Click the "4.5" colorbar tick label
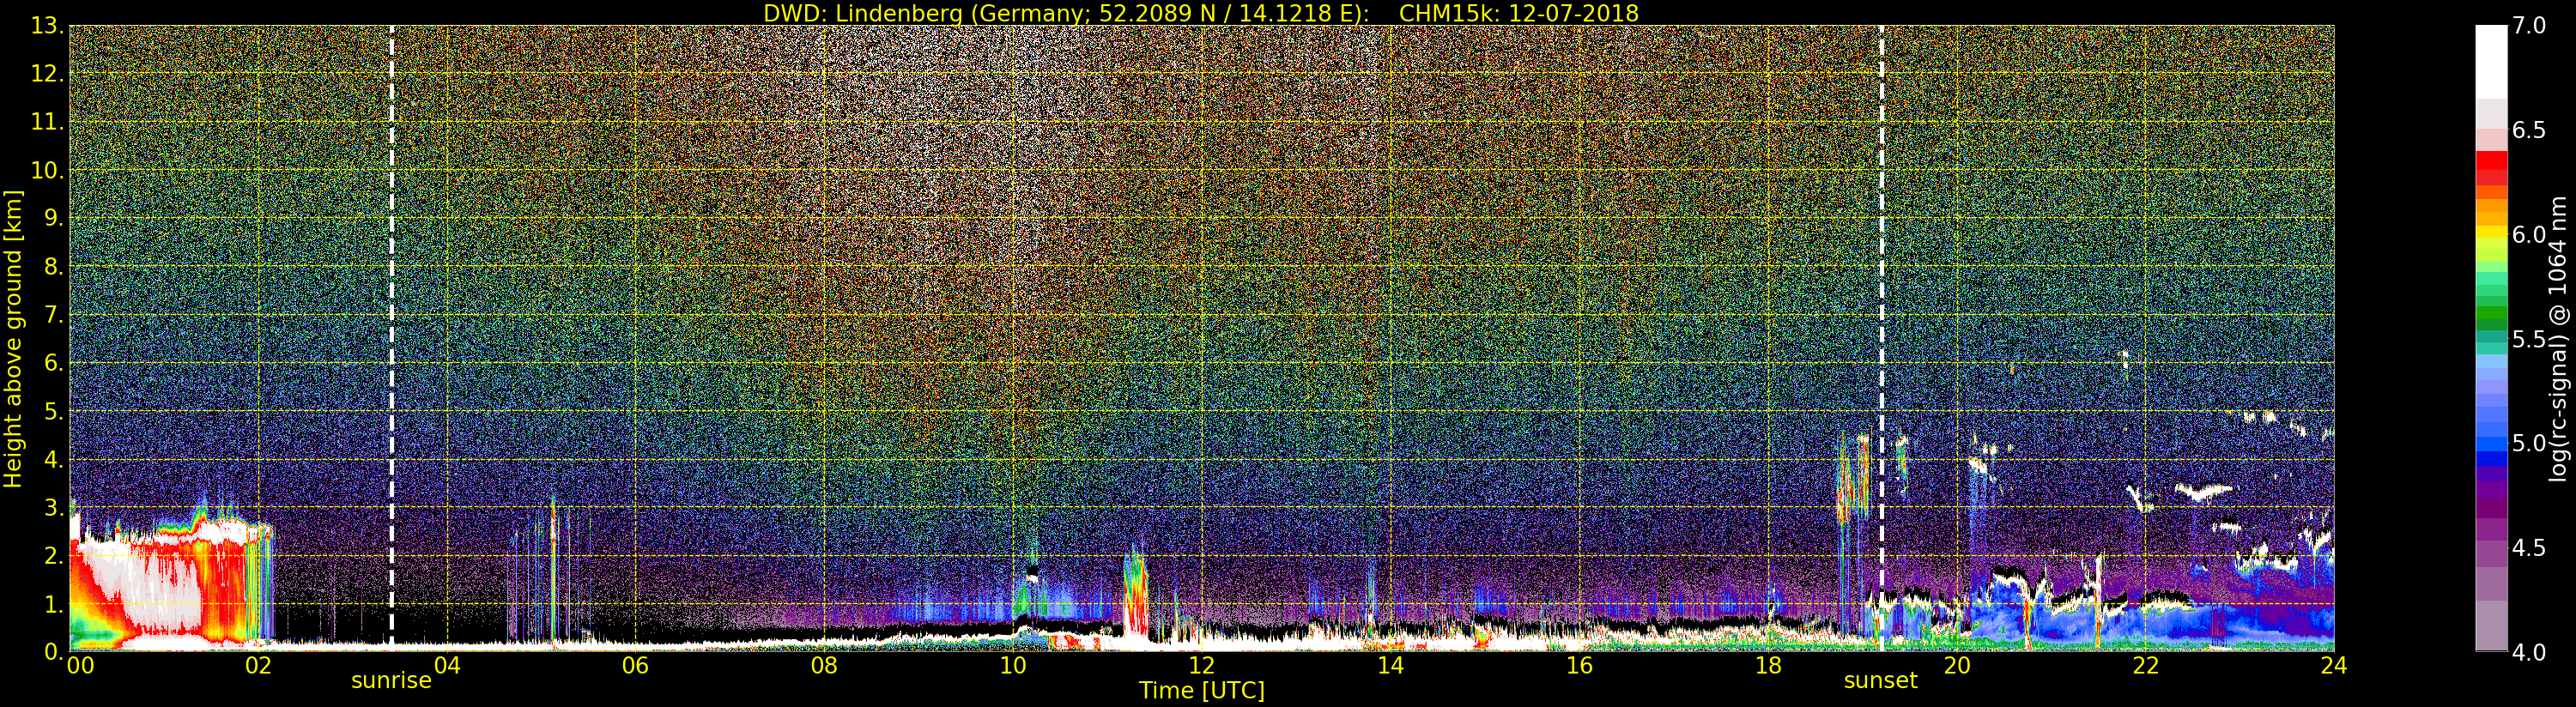Screen dimensions: 2576x707 click(2529, 547)
